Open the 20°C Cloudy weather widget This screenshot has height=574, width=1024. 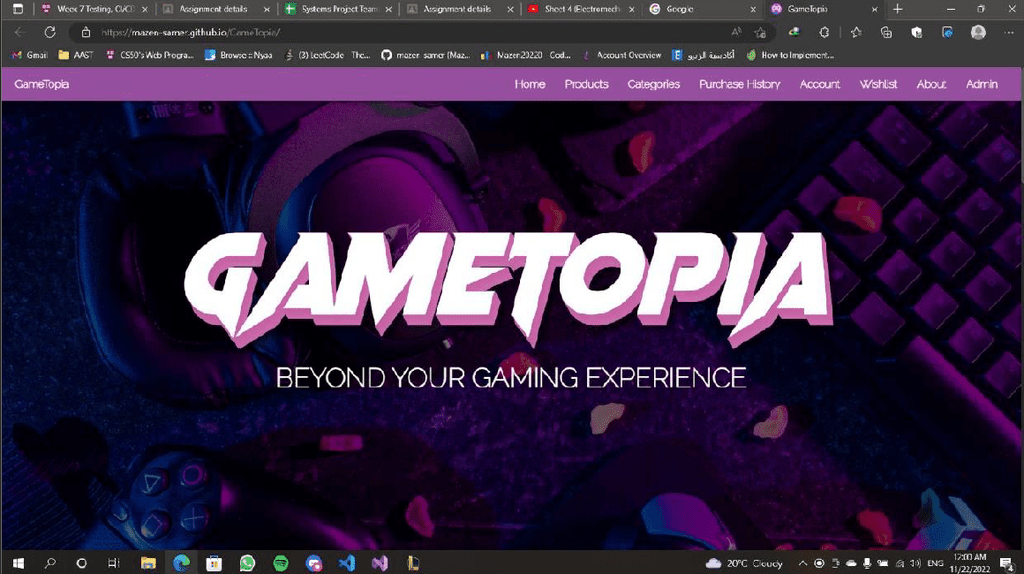click(x=743, y=563)
